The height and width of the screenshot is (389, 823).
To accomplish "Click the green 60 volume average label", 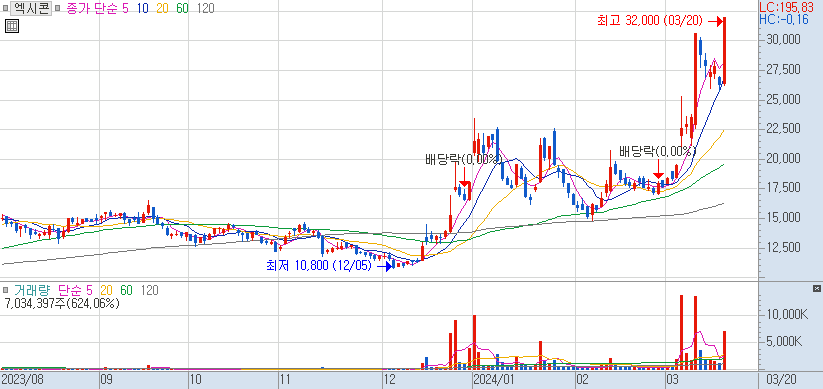I will 126,290.
